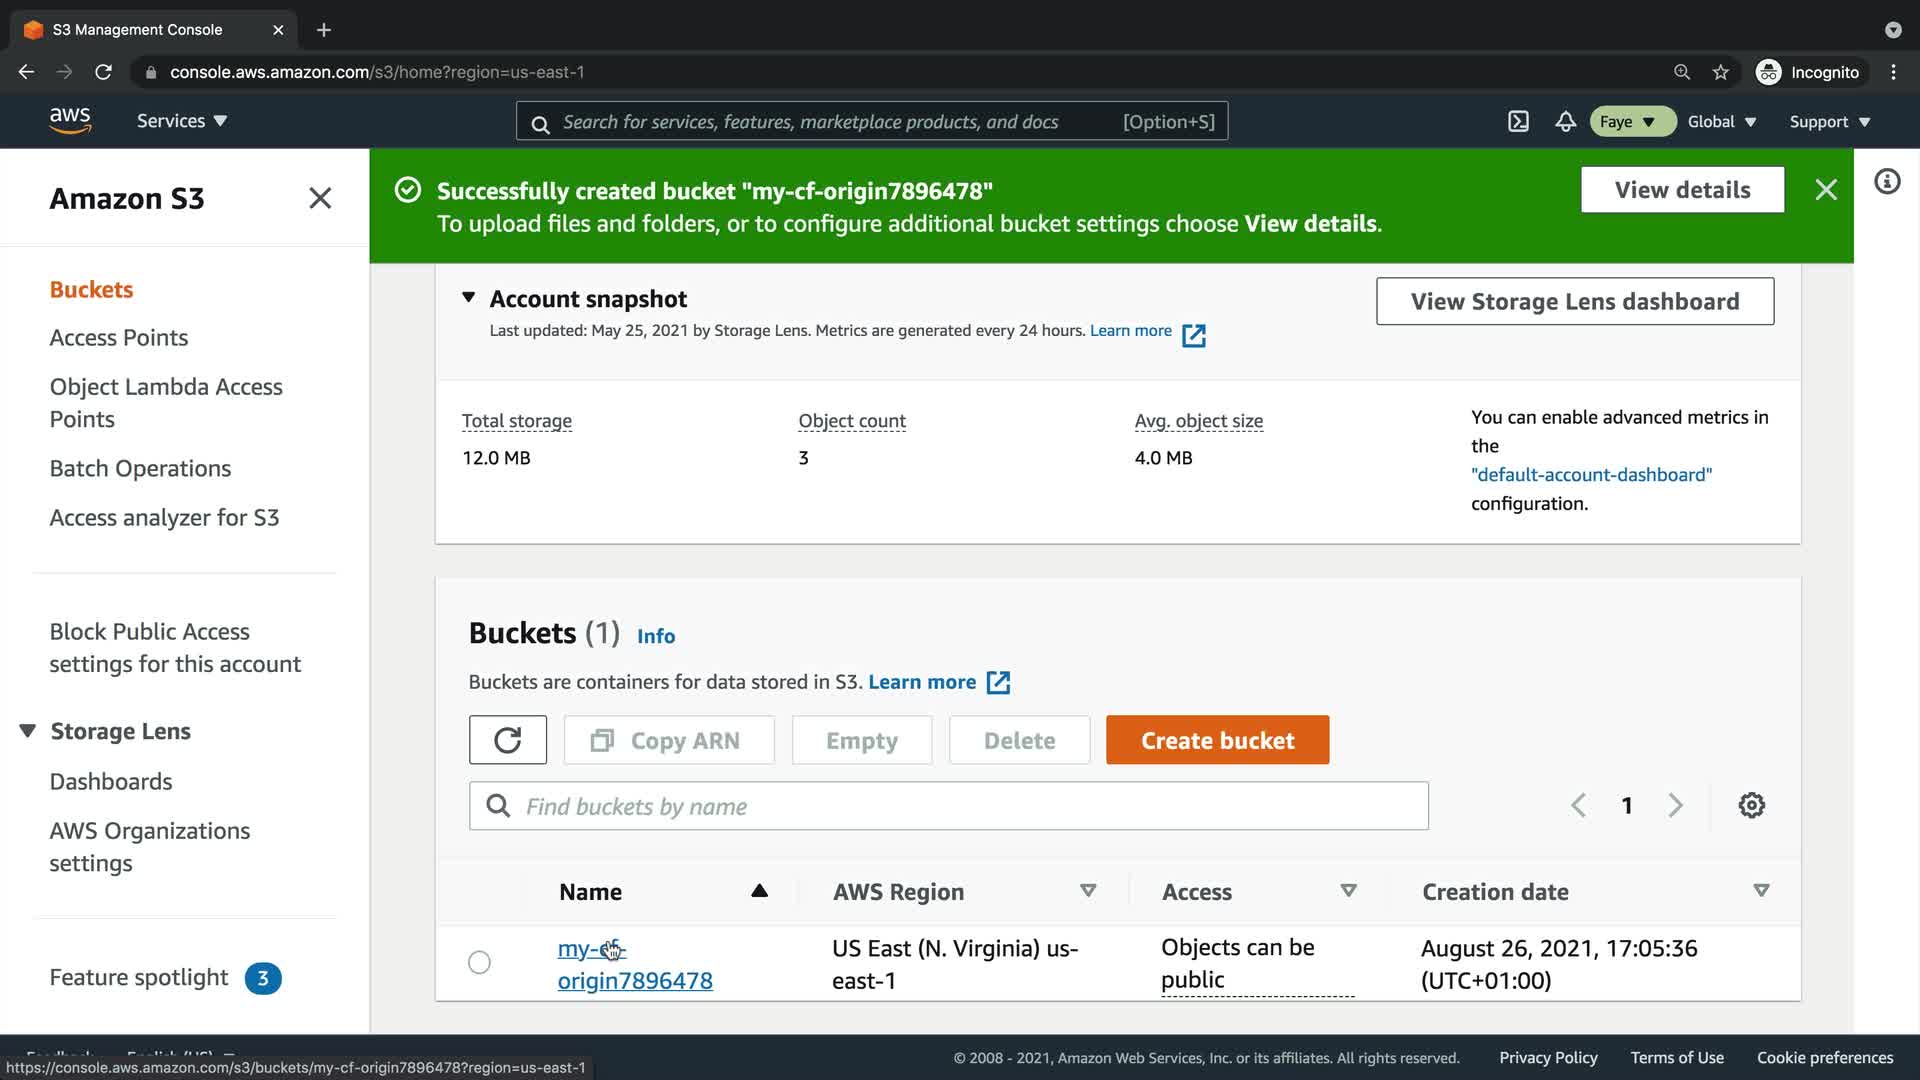Click the Create bucket button
Screen dimensions: 1920x1080
[1217, 740]
